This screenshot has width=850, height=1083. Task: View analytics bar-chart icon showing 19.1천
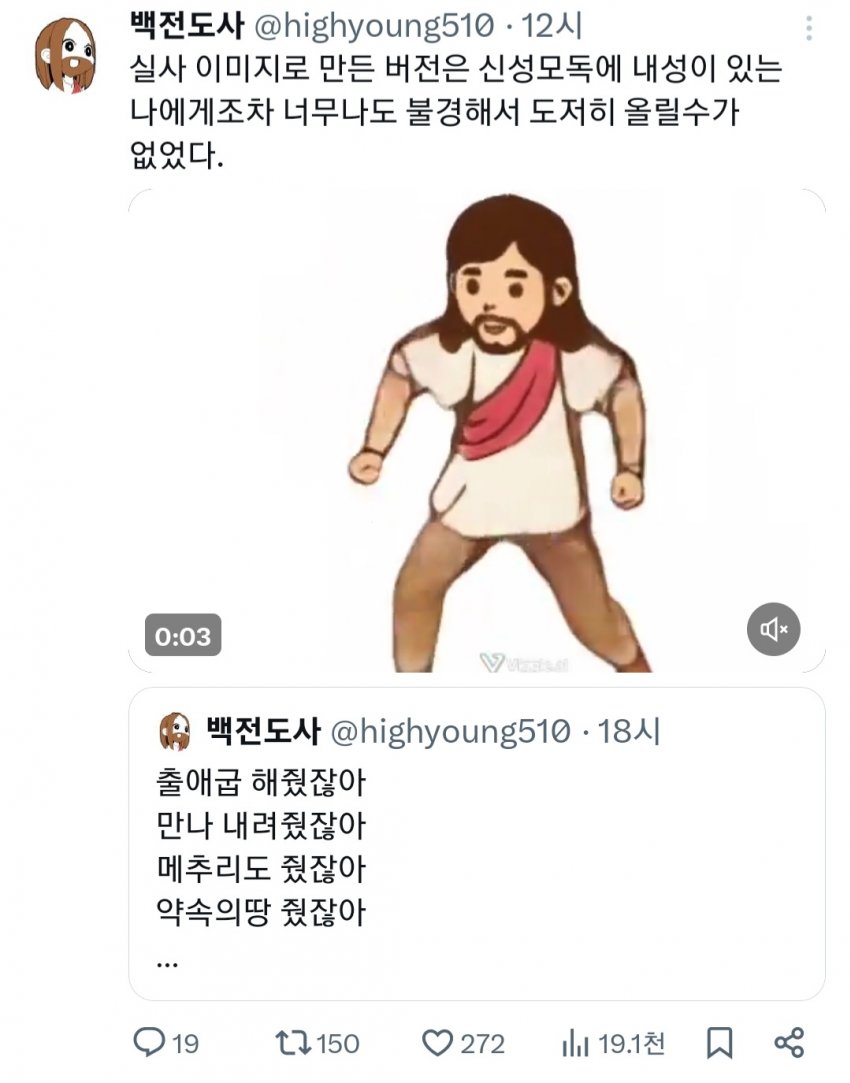[574, 1043]
